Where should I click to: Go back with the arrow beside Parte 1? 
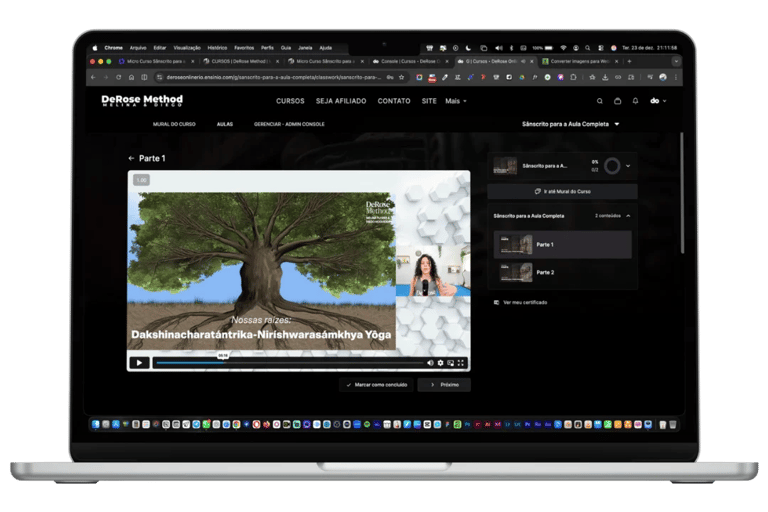pos(131,158)
